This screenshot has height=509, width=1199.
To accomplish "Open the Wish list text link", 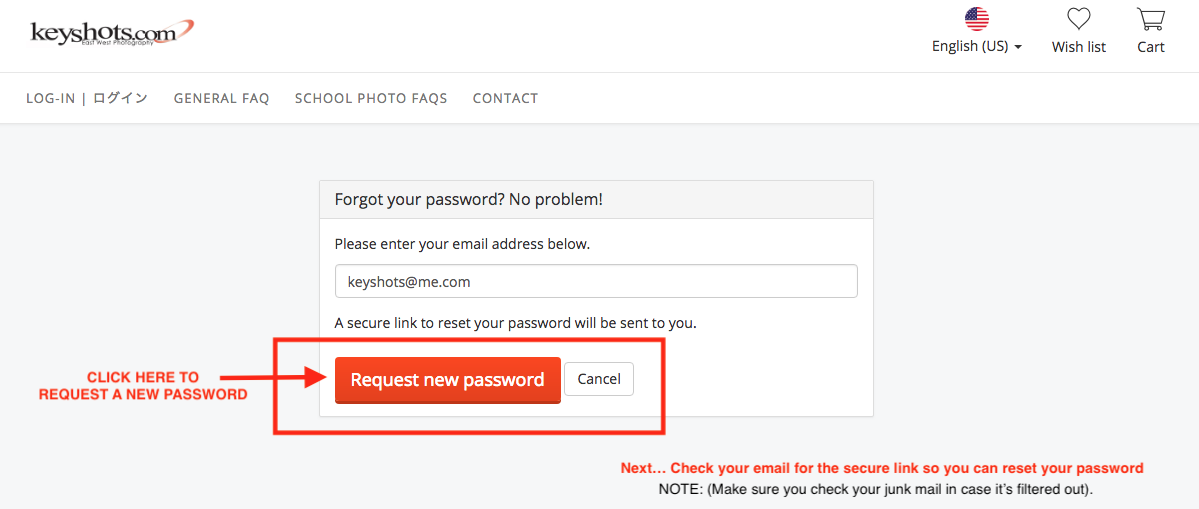I will point(1078,46).
